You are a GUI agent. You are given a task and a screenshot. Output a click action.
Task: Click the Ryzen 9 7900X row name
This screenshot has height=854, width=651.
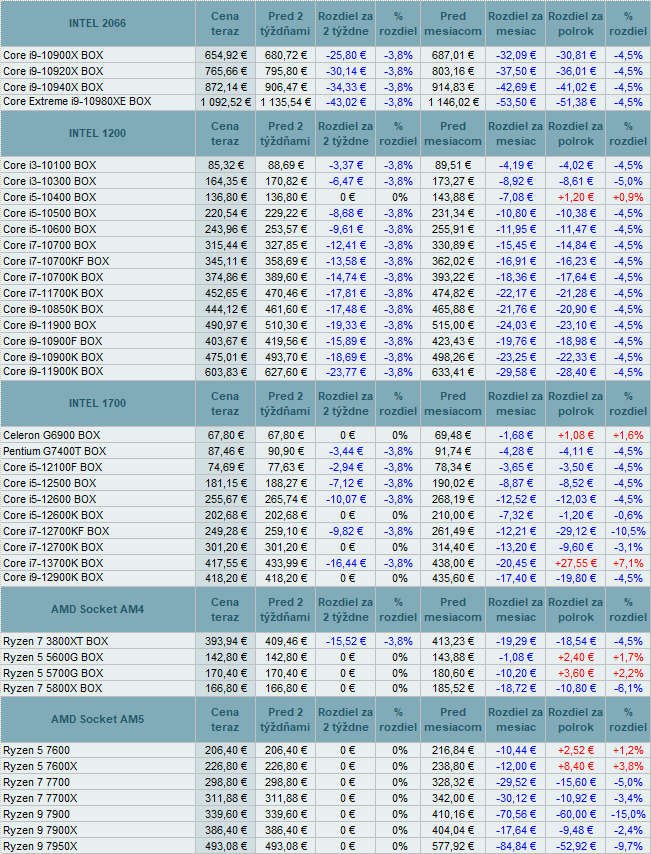point(40,831)
